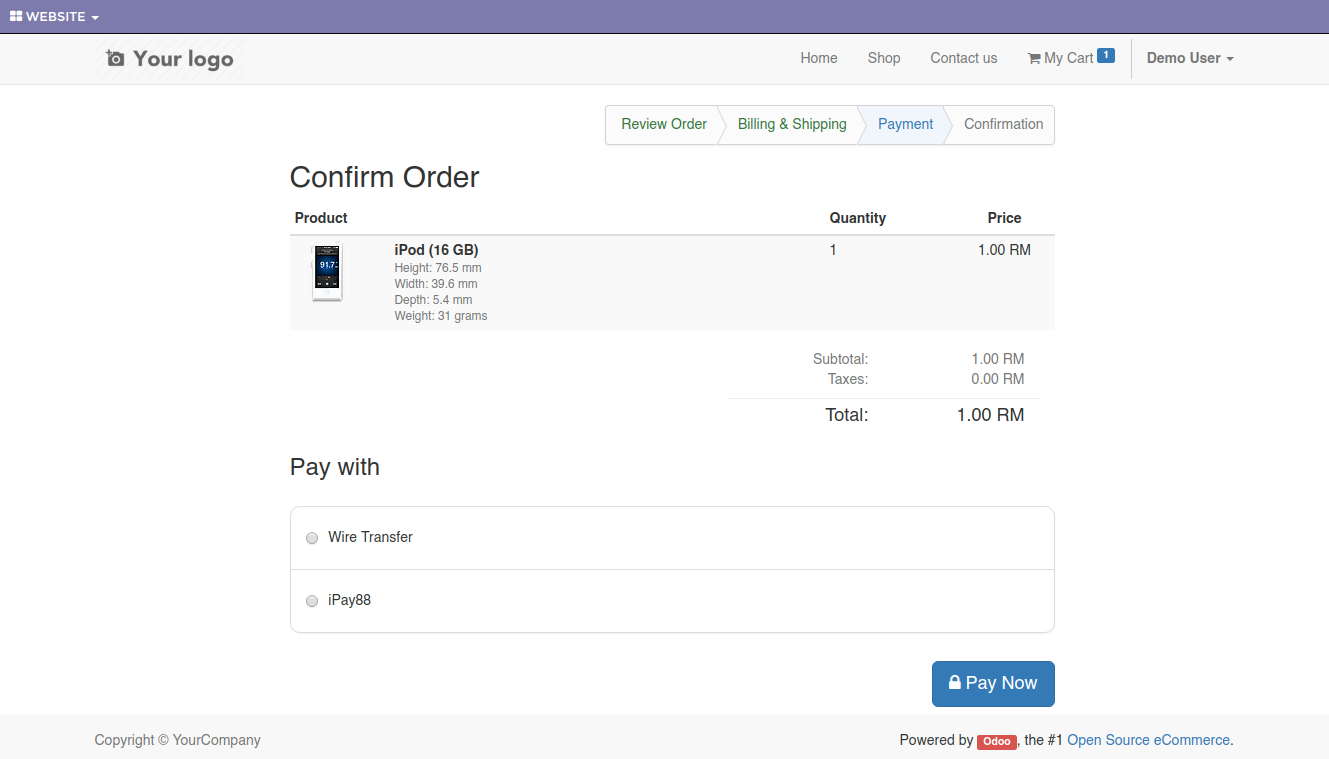
Task: Click the Weight: 31 grams text
Action: (441, 316)
